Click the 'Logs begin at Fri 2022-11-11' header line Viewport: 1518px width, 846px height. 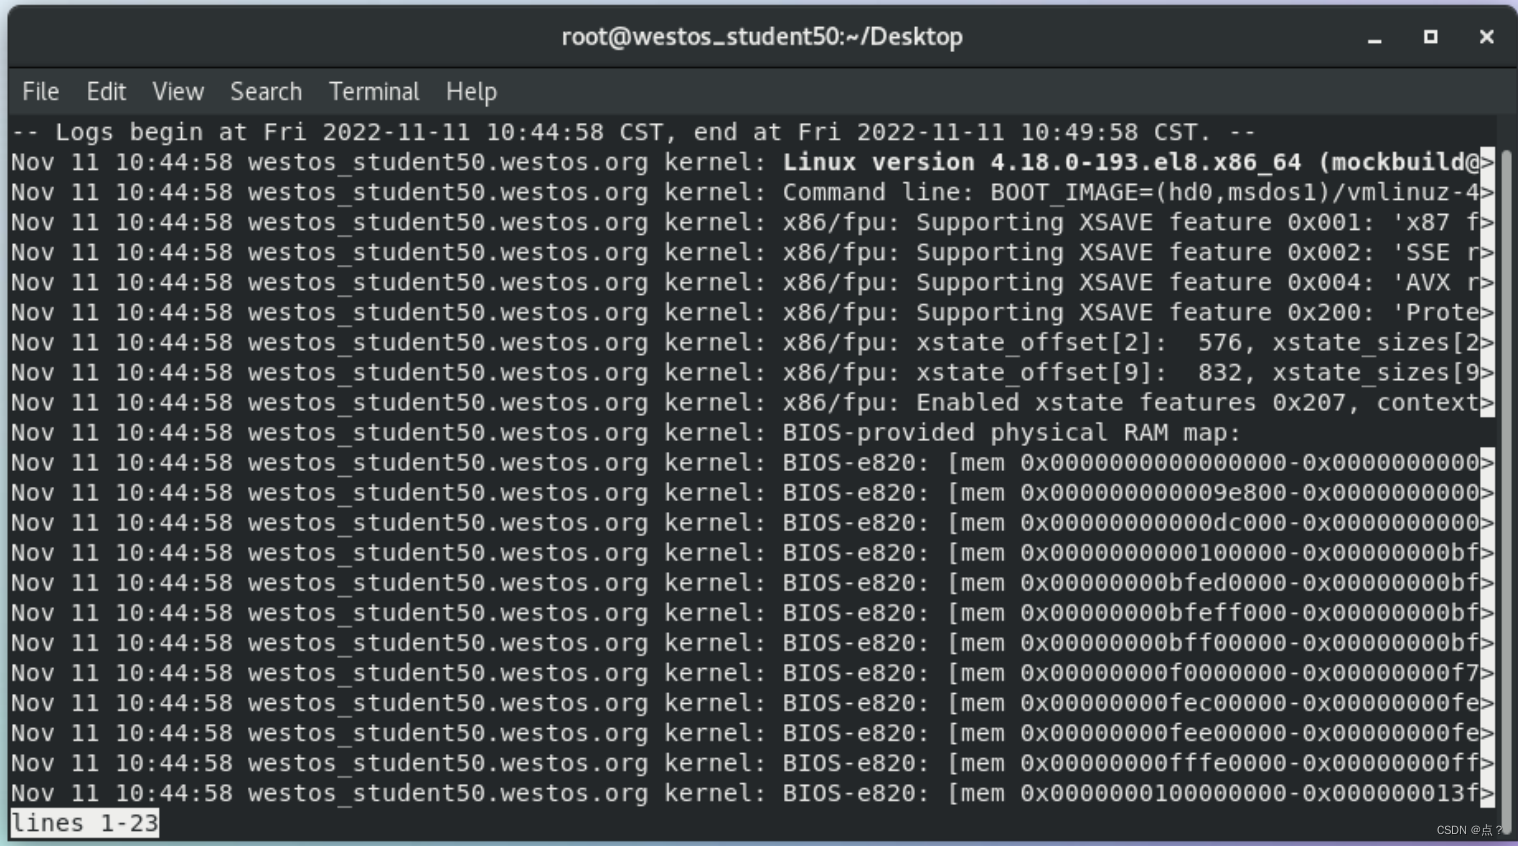pos(633,132)
